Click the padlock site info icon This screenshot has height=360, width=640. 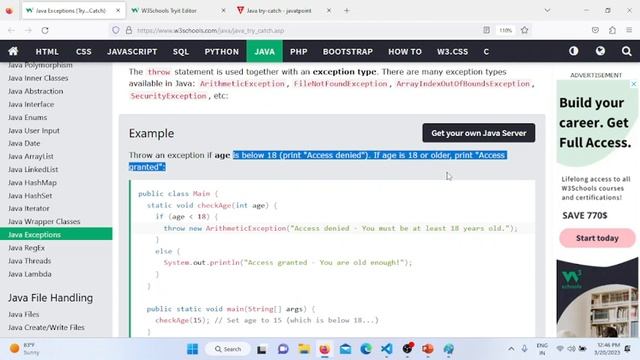(129, 30)
